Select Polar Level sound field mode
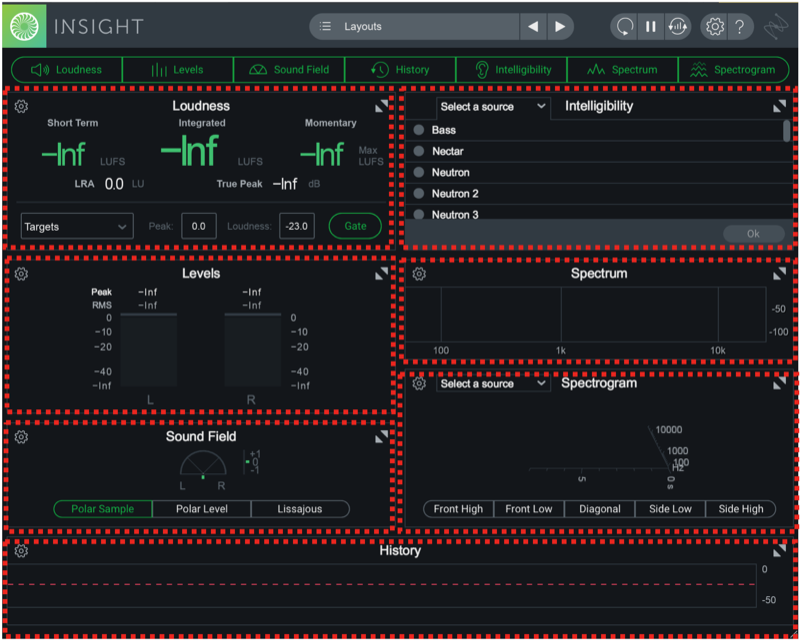Viewport: 800px width, 641px height. coord(202,509)
